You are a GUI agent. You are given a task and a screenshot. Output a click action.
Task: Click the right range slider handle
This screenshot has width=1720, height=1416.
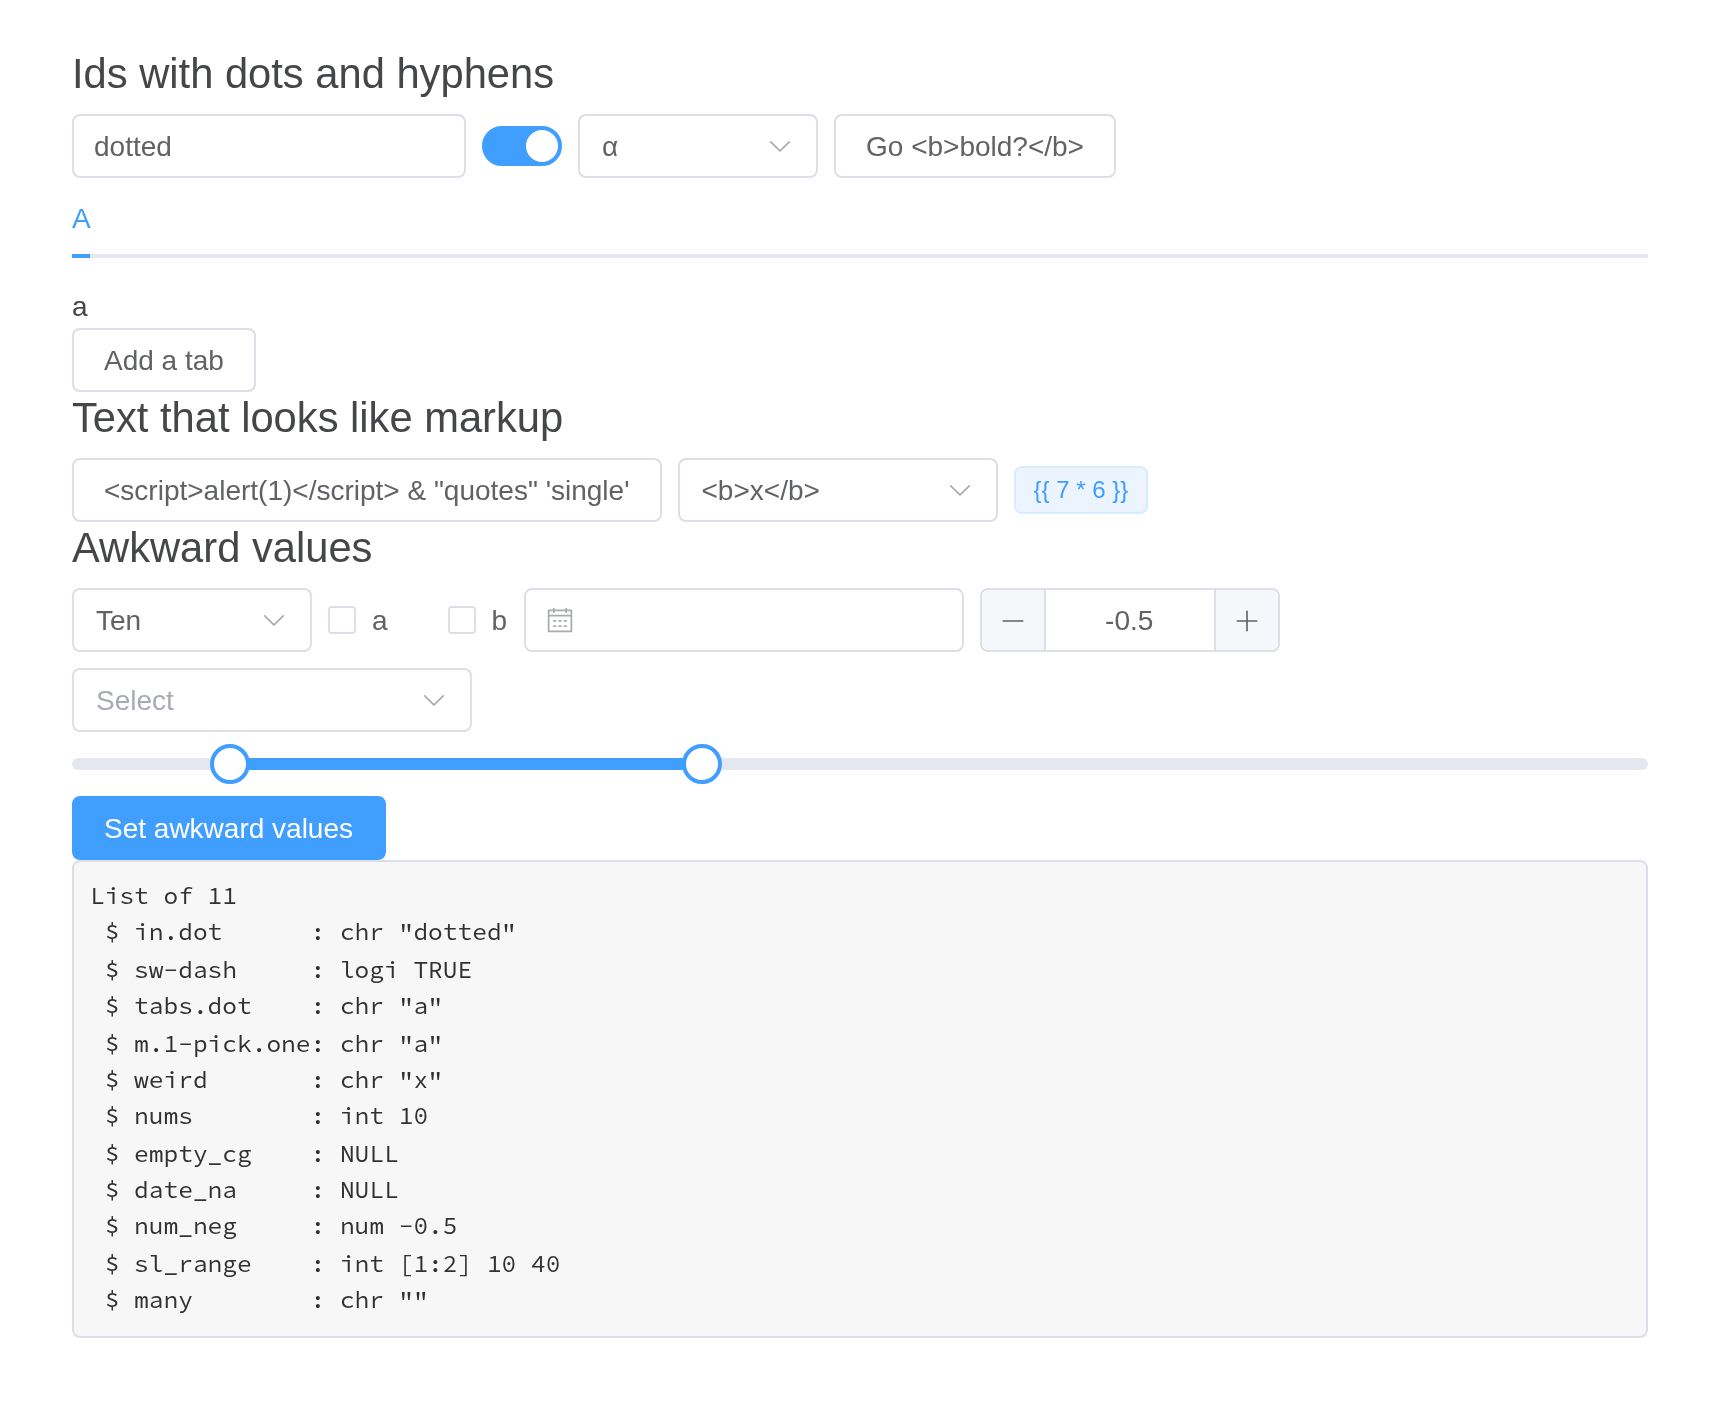pos(702,764)
